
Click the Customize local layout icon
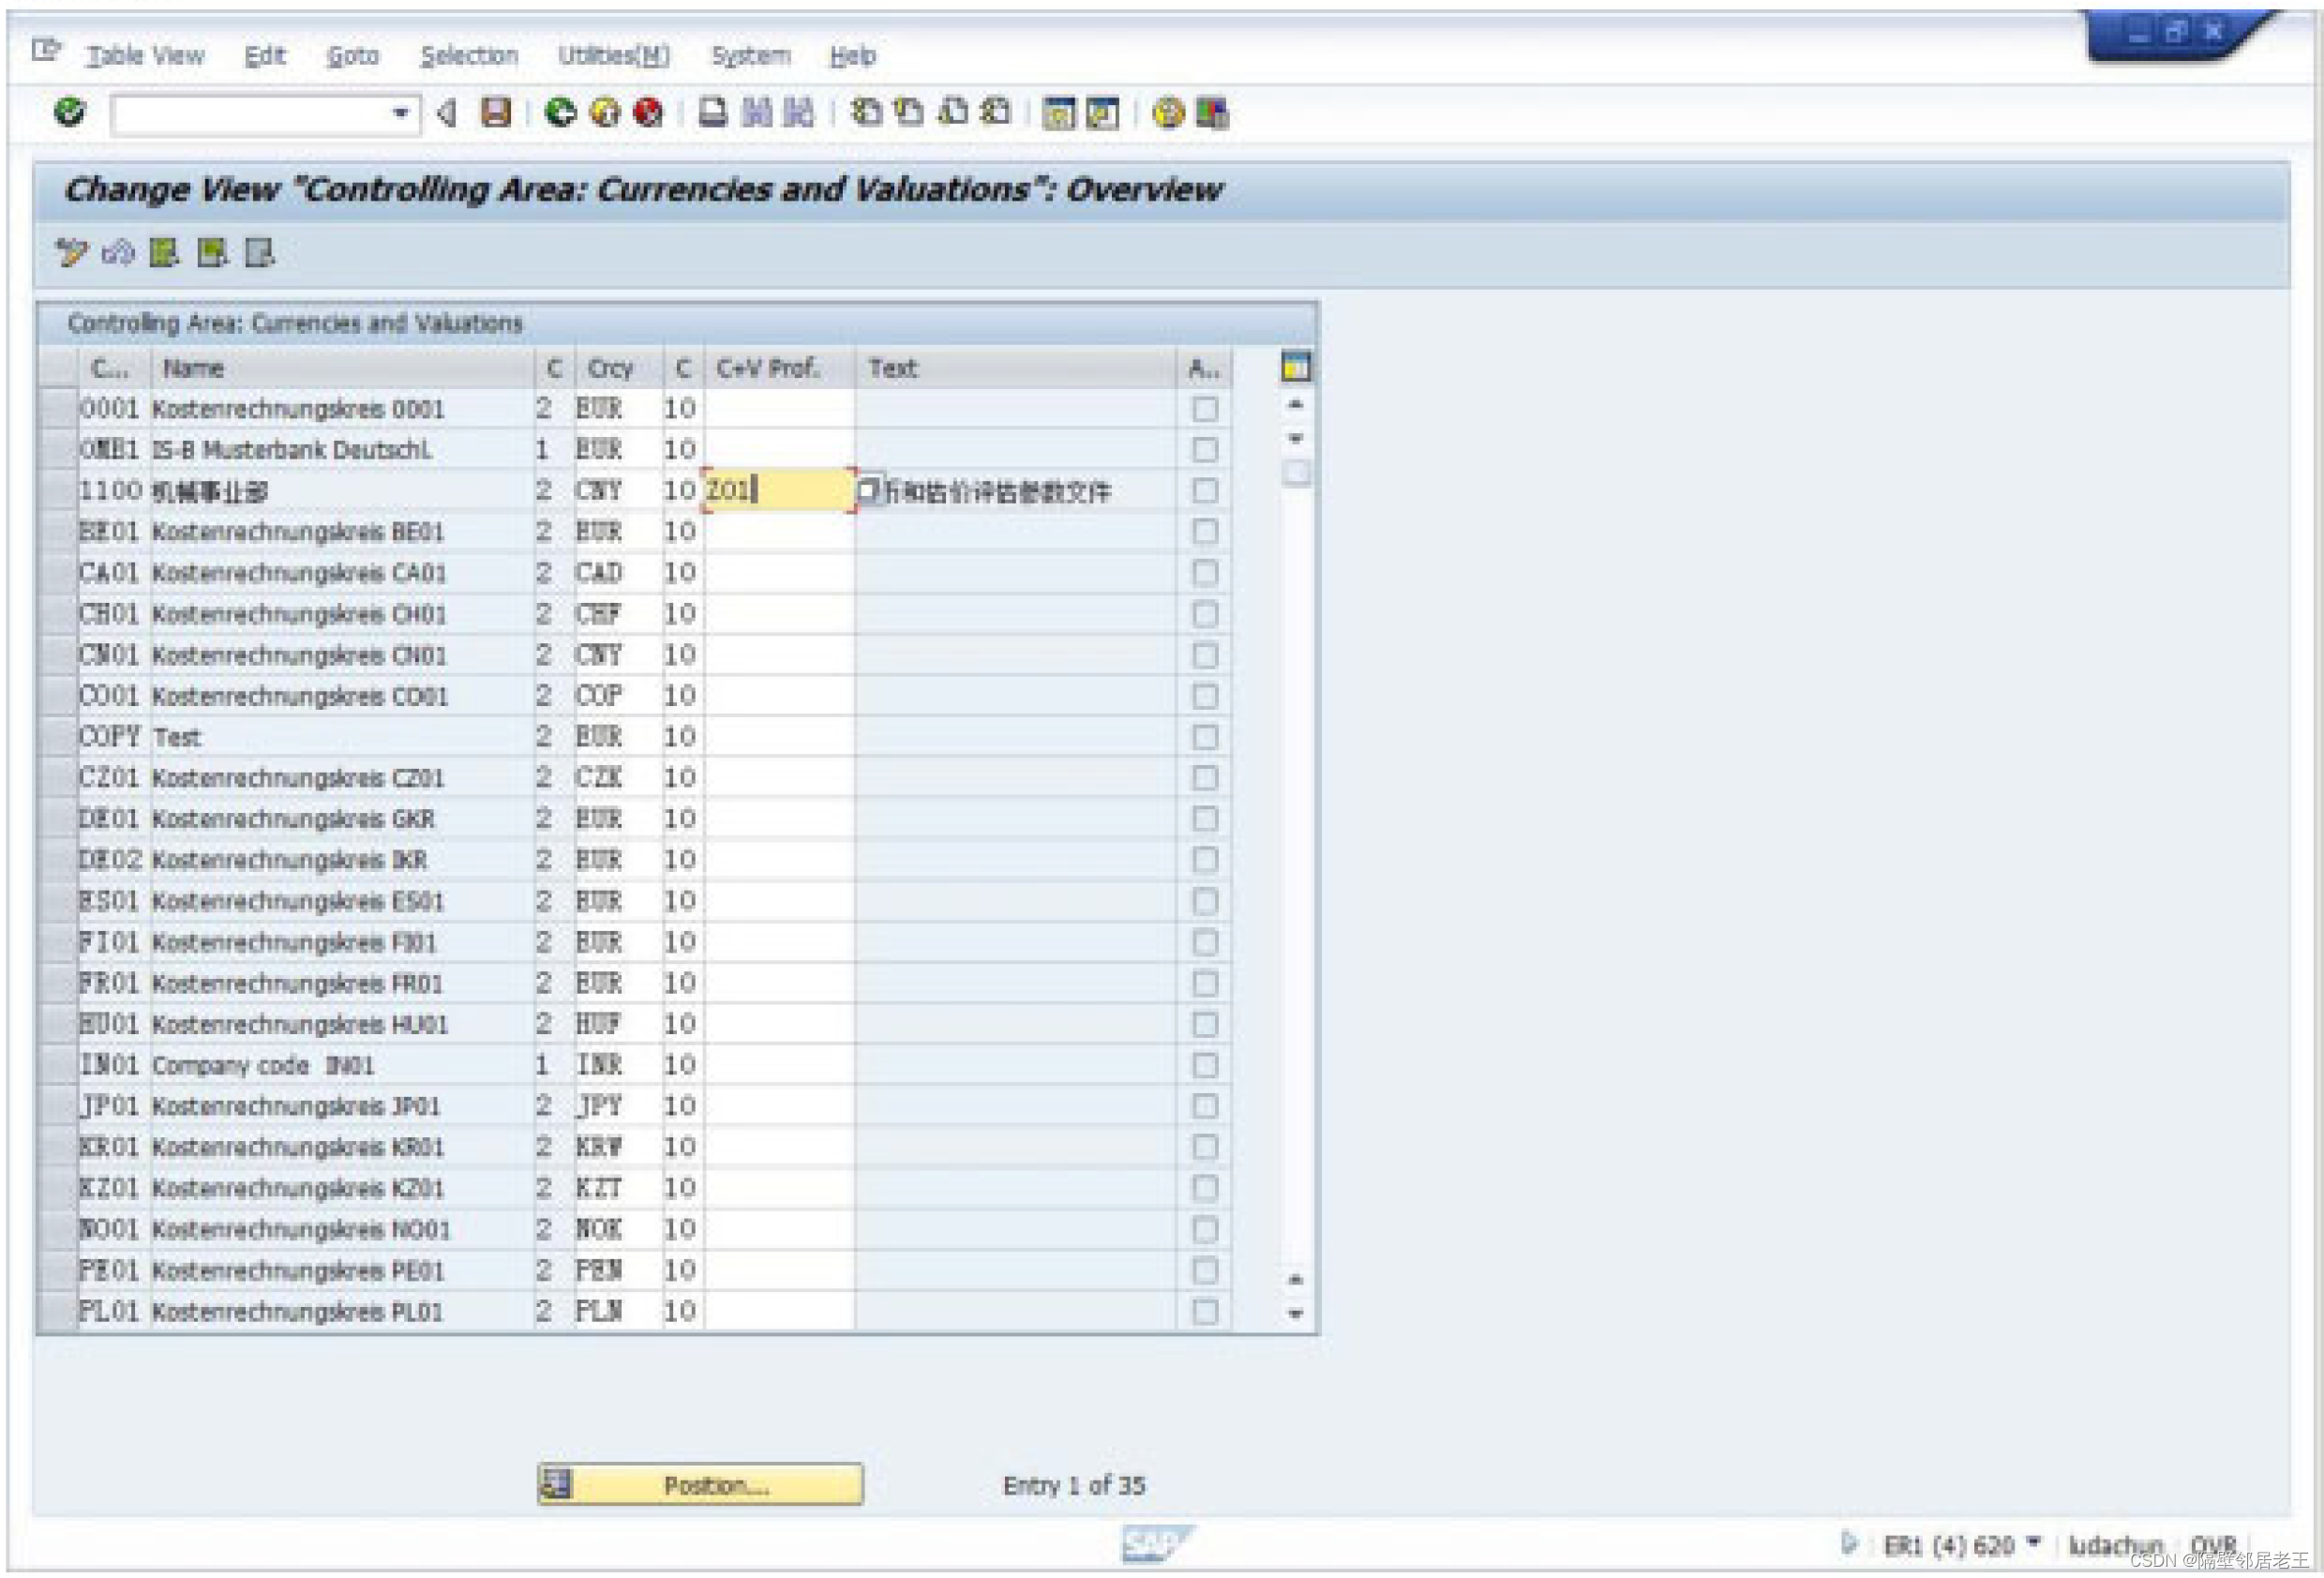1212,113
